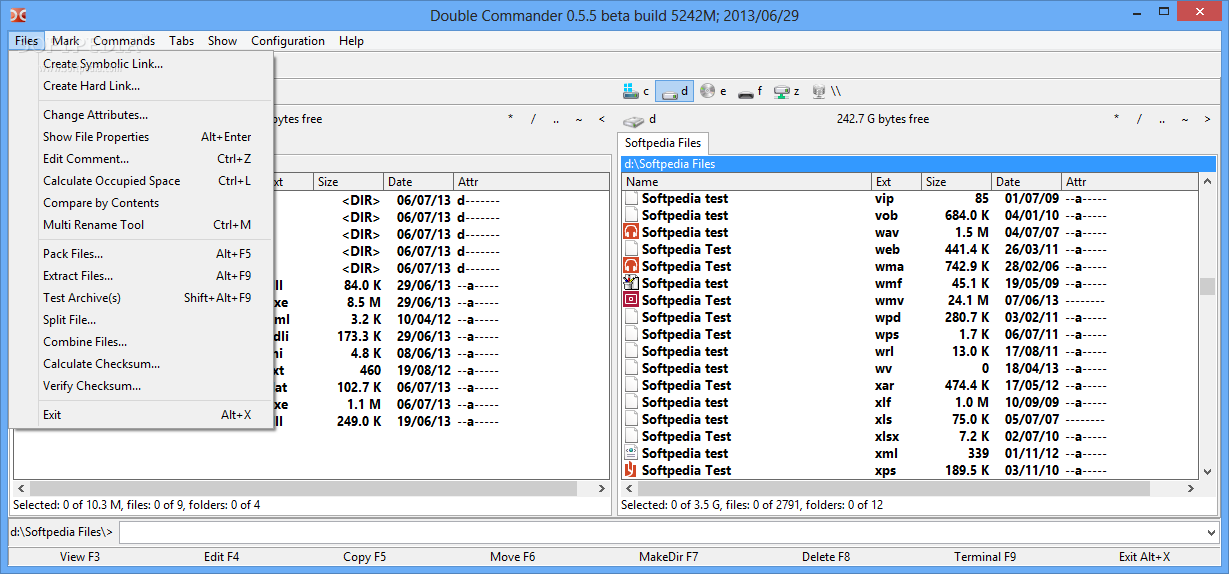Screen dimensions: 1229x574
Task: Open the Configuration menu
Action: point(288,41)
